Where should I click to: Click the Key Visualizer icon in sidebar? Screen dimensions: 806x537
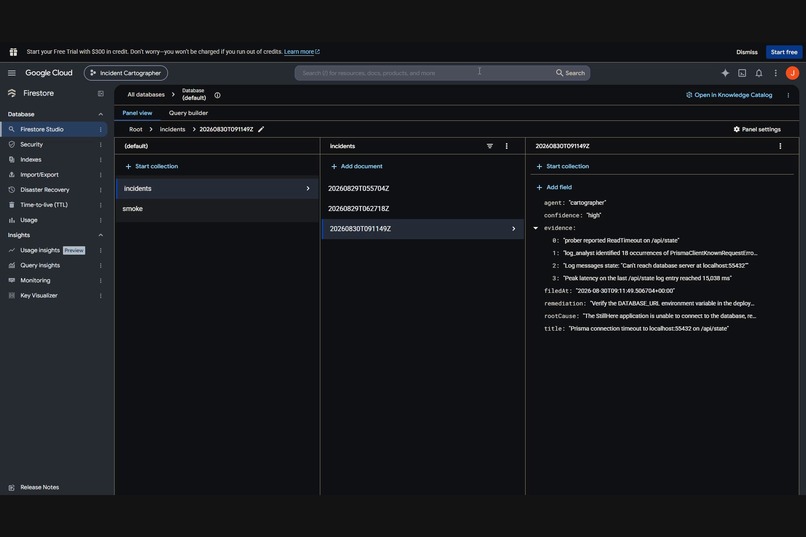[x=11, y=295]
